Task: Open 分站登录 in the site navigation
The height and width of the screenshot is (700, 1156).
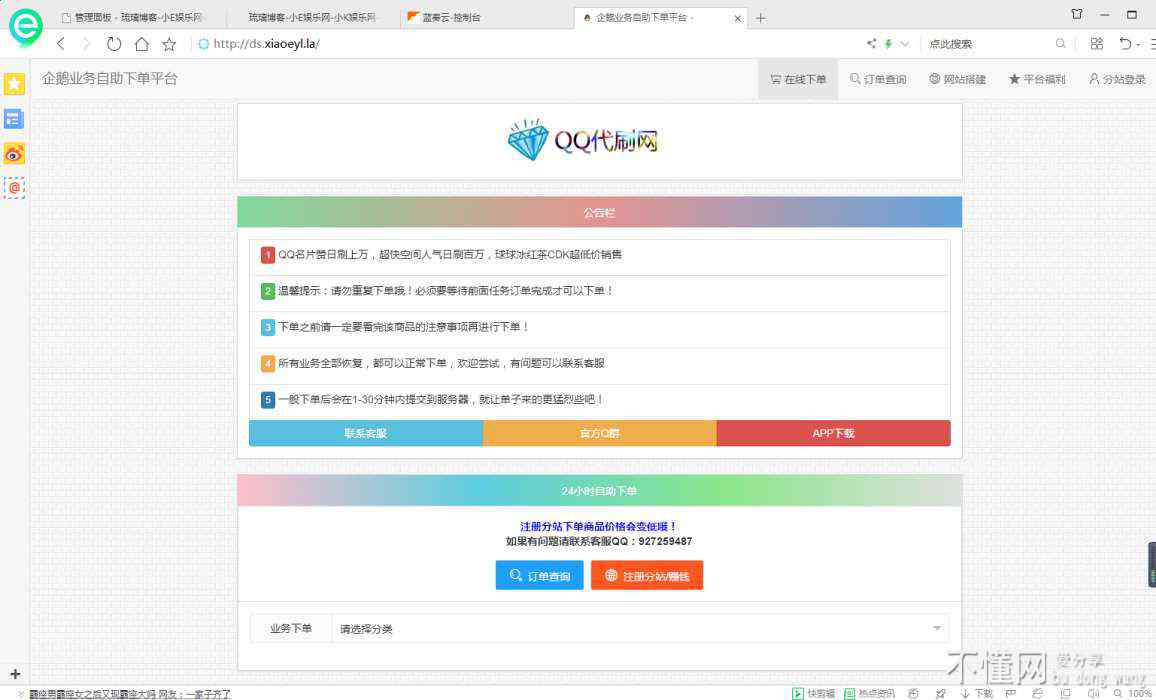Action: pyautogui.click(x=1118, y=79)
